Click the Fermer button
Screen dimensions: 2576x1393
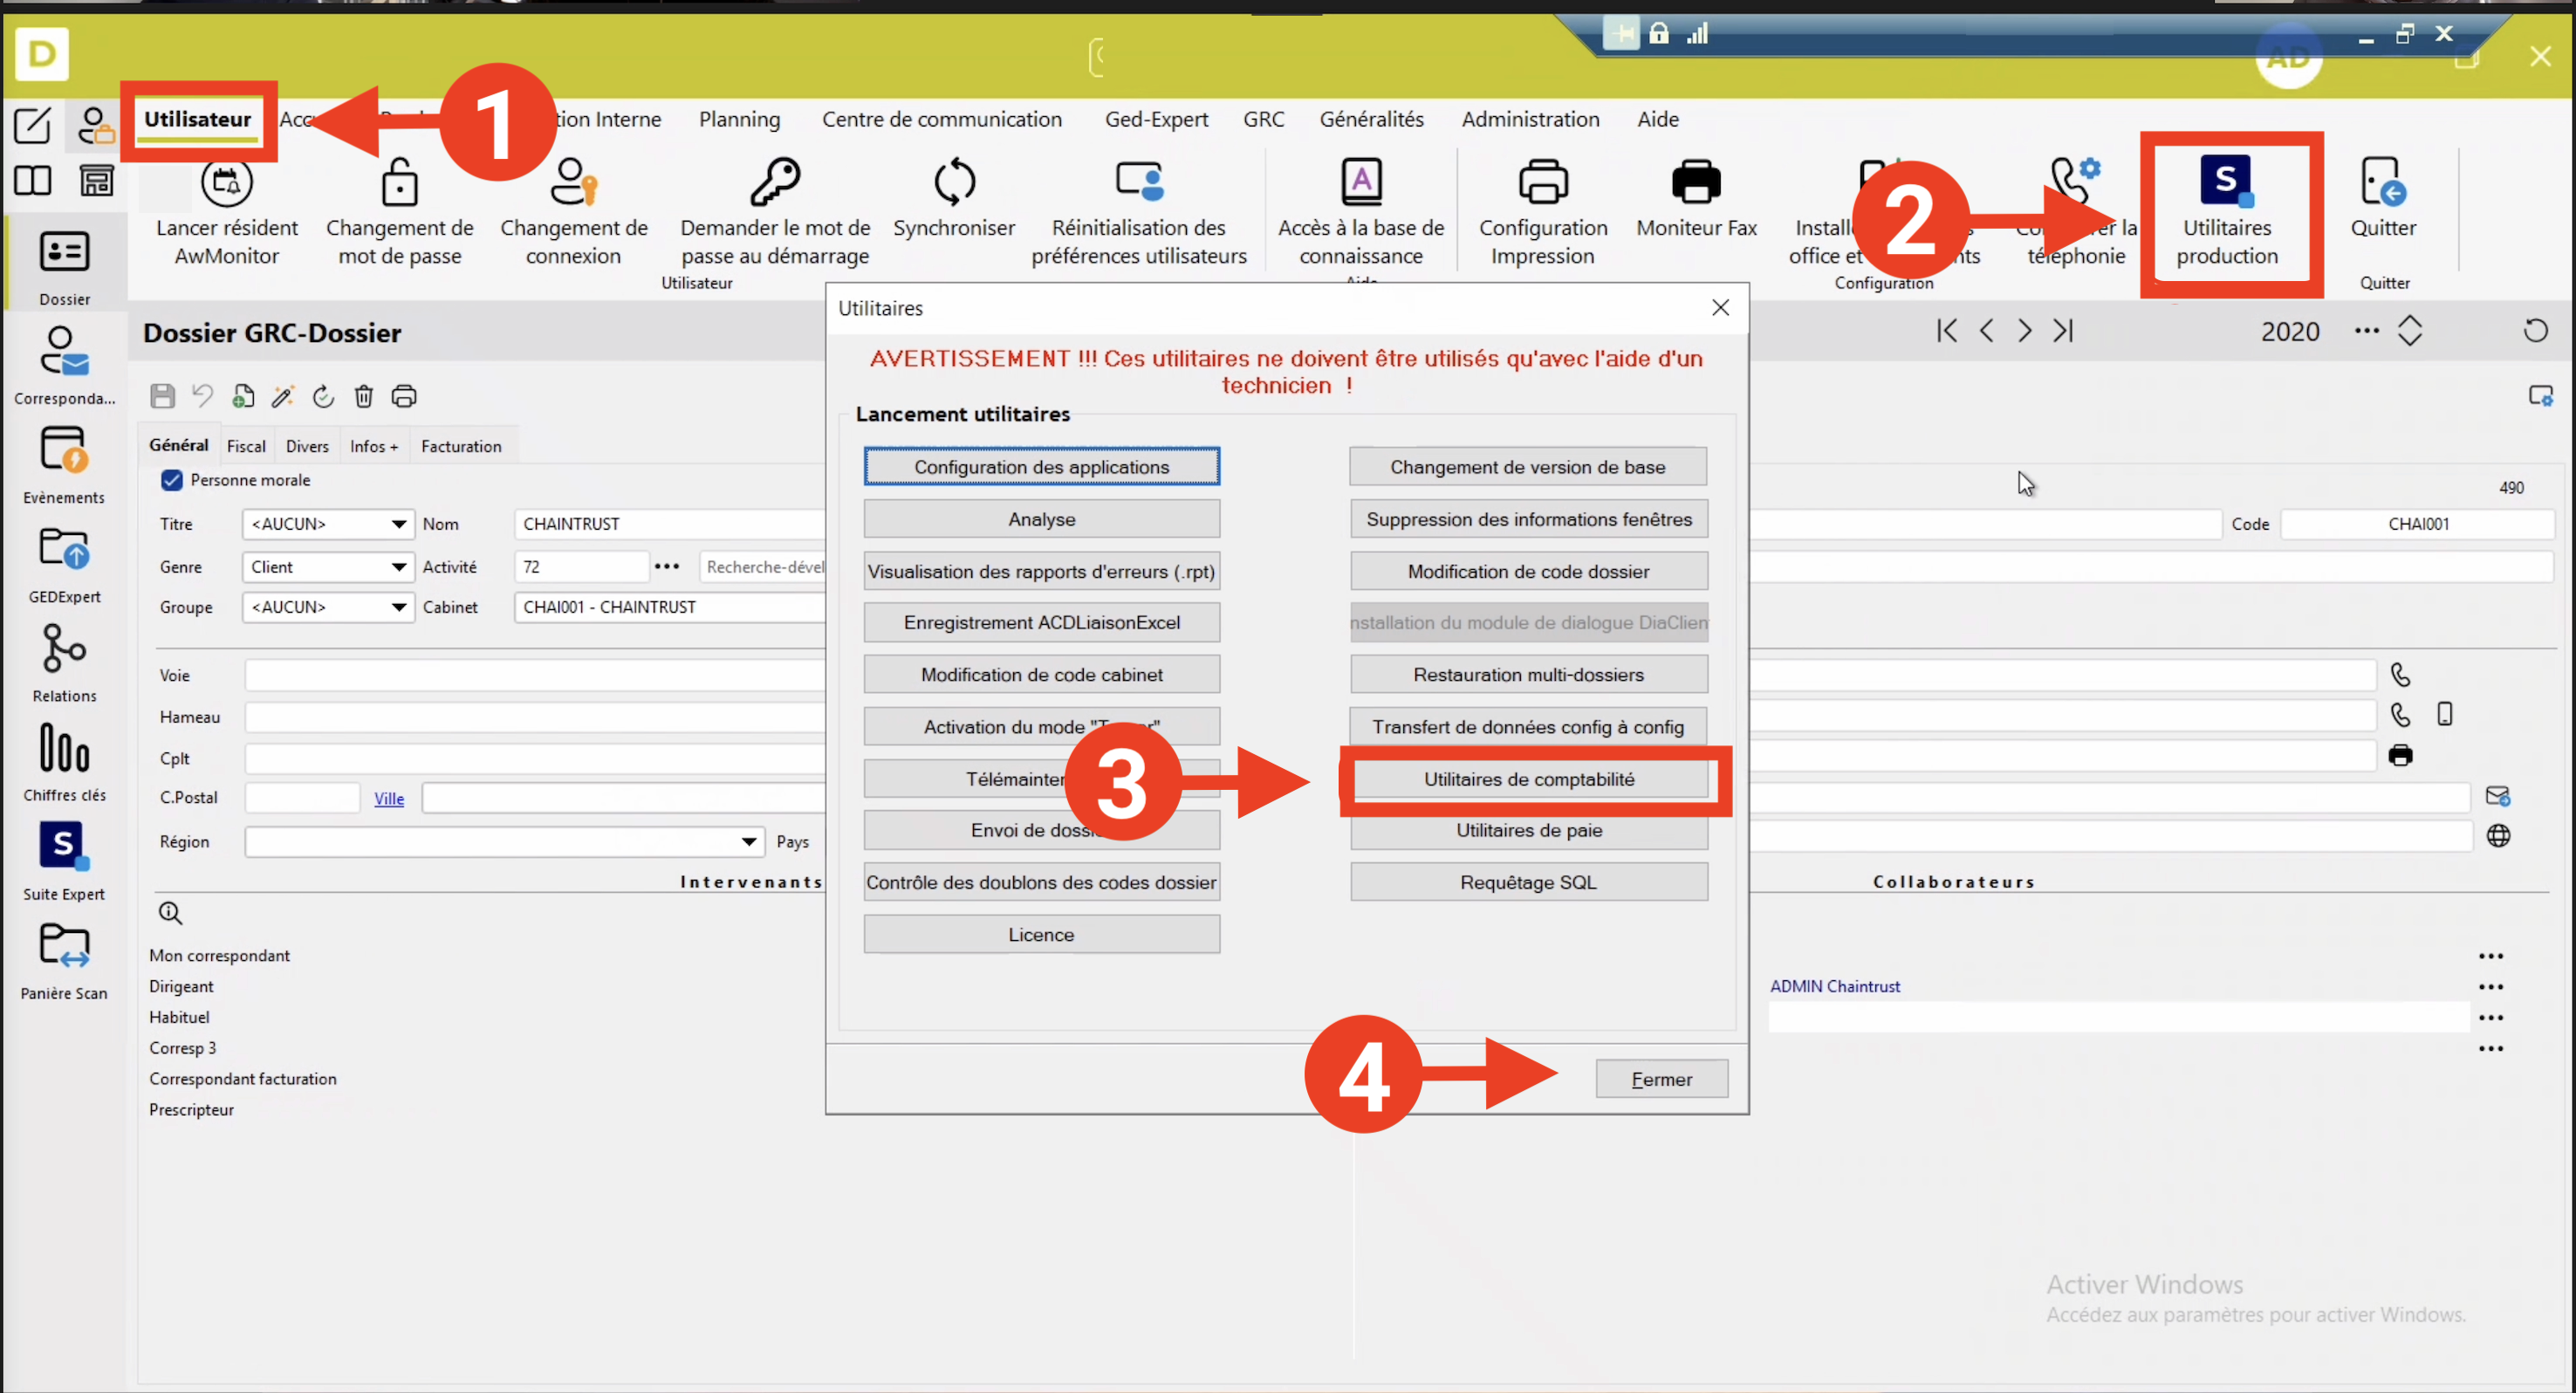coord(1661,1078)
